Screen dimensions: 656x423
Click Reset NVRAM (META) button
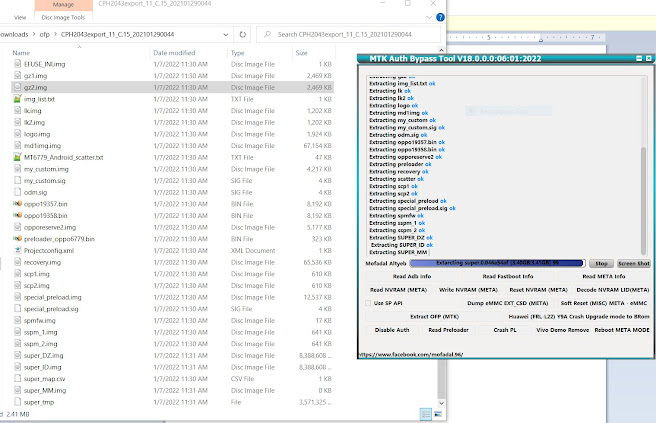[538, 290]
